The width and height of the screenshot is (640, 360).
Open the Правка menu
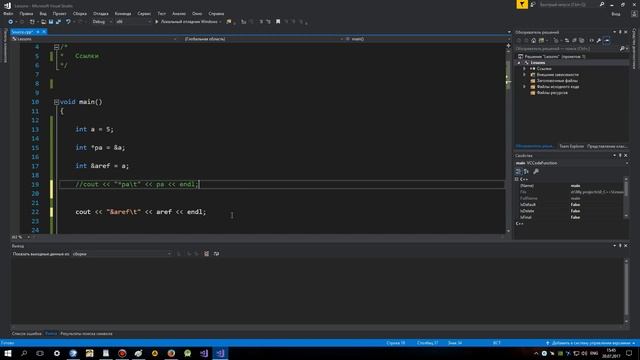click(x=26, y=13)
